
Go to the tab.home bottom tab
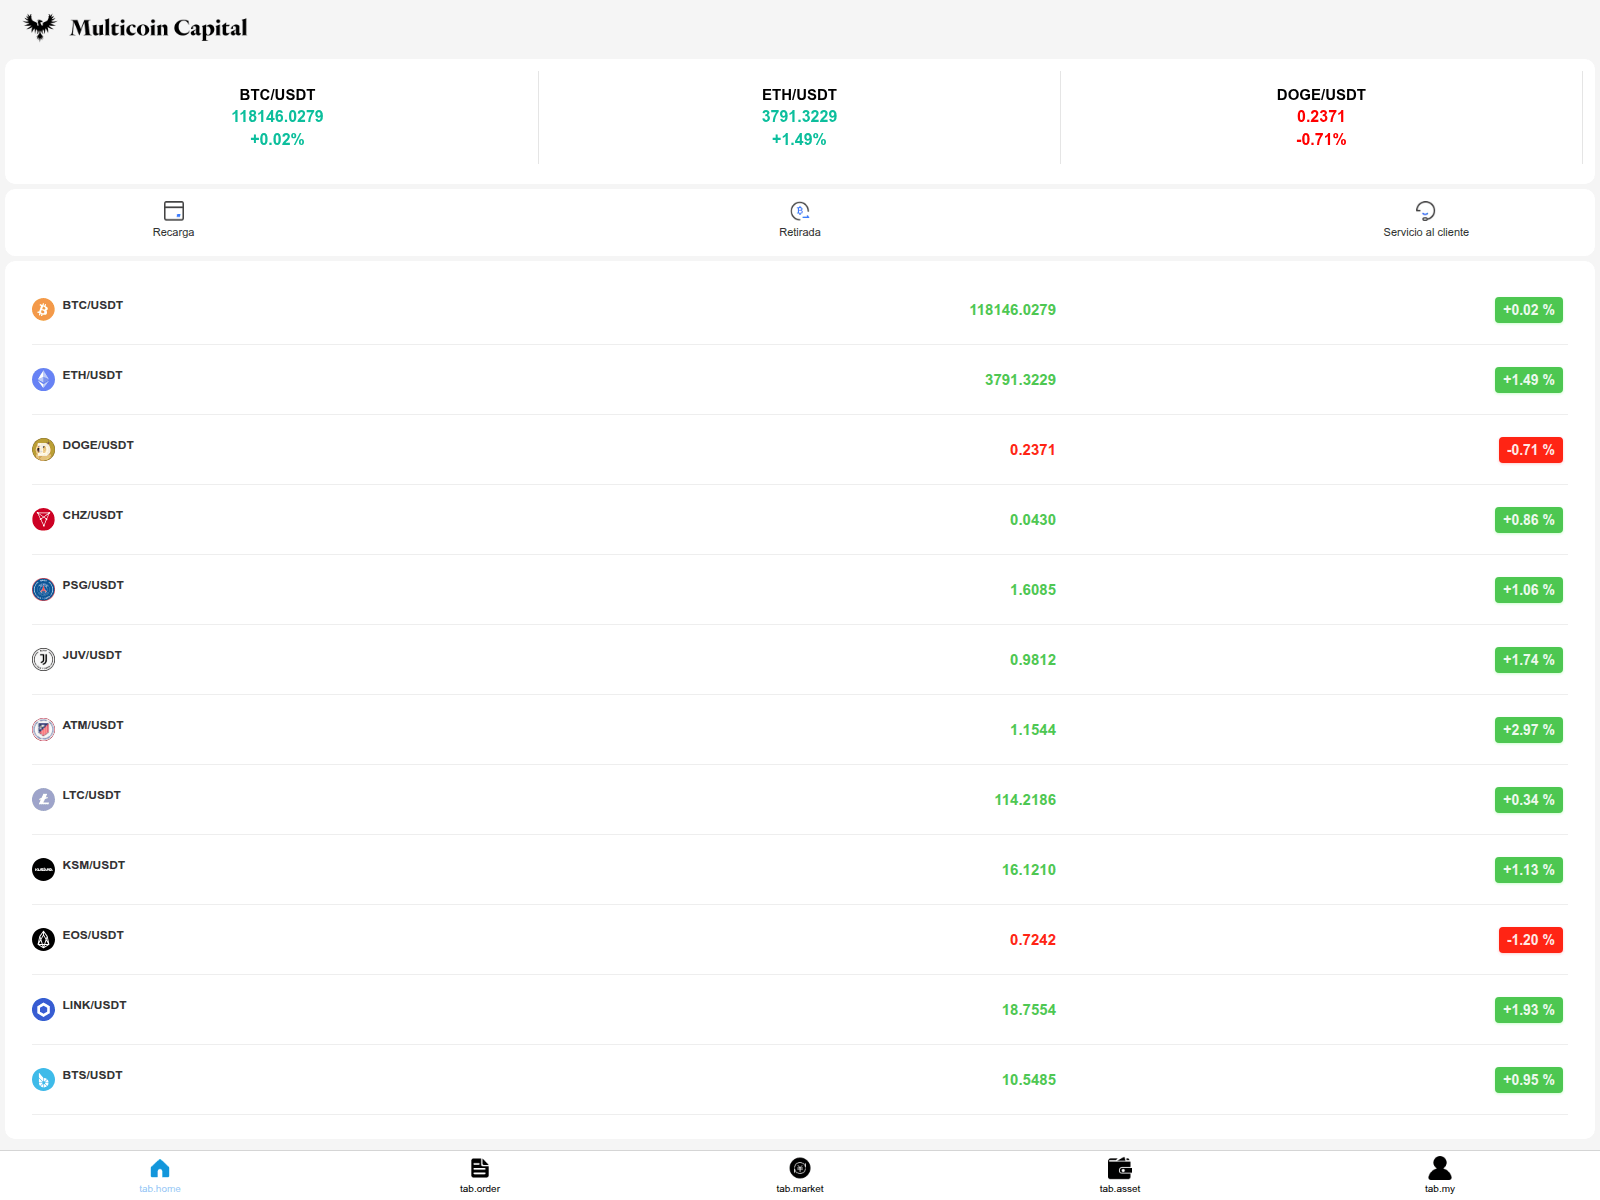pyautogui.click(x=160, y=1175)
